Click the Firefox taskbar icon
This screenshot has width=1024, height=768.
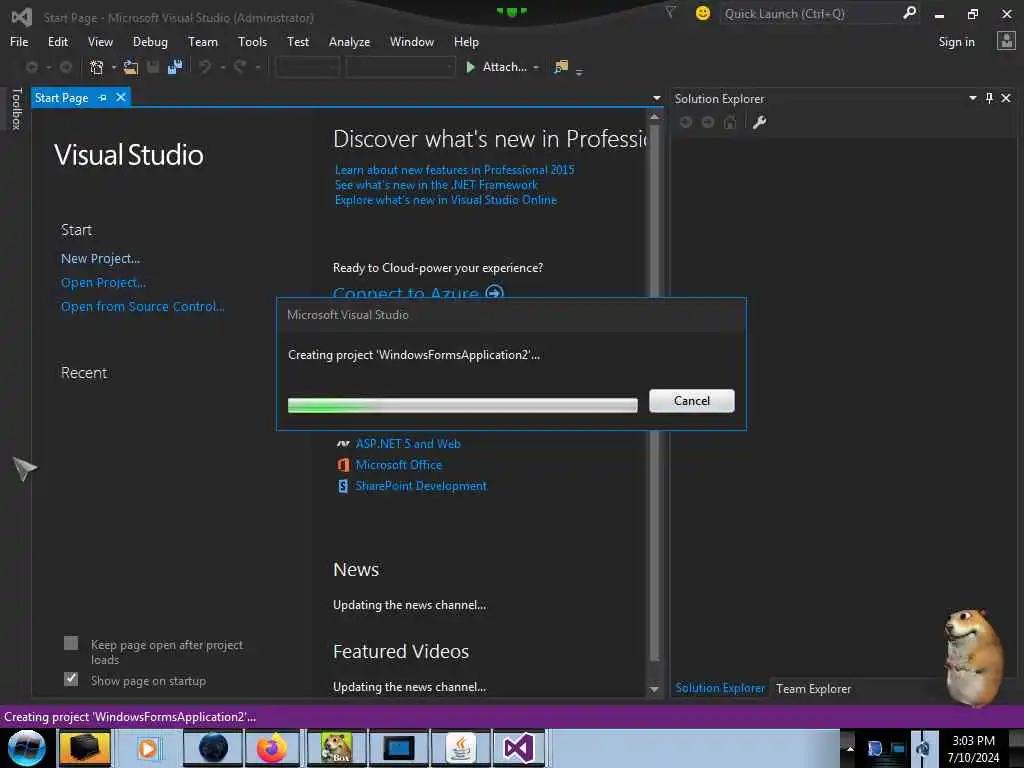click(x=272, y=748)
